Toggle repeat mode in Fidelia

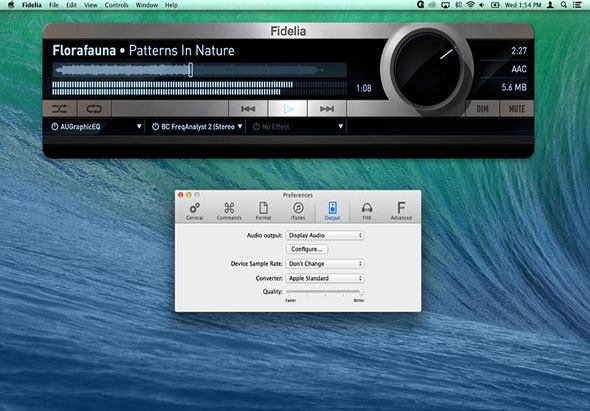(94, 109)
